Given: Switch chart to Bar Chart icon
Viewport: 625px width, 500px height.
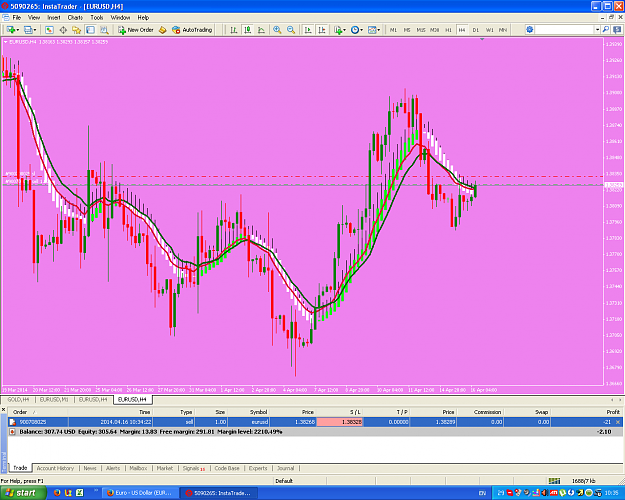Looking at the screenshot, I should pos(234,30).
